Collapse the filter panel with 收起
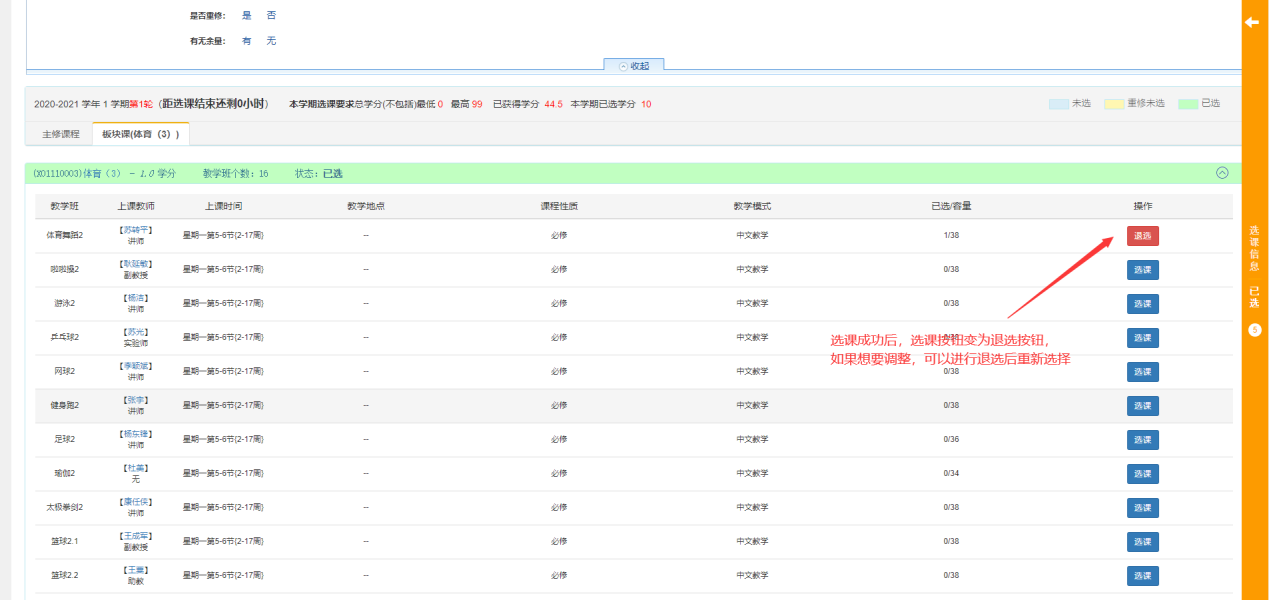 pos(634,66)
